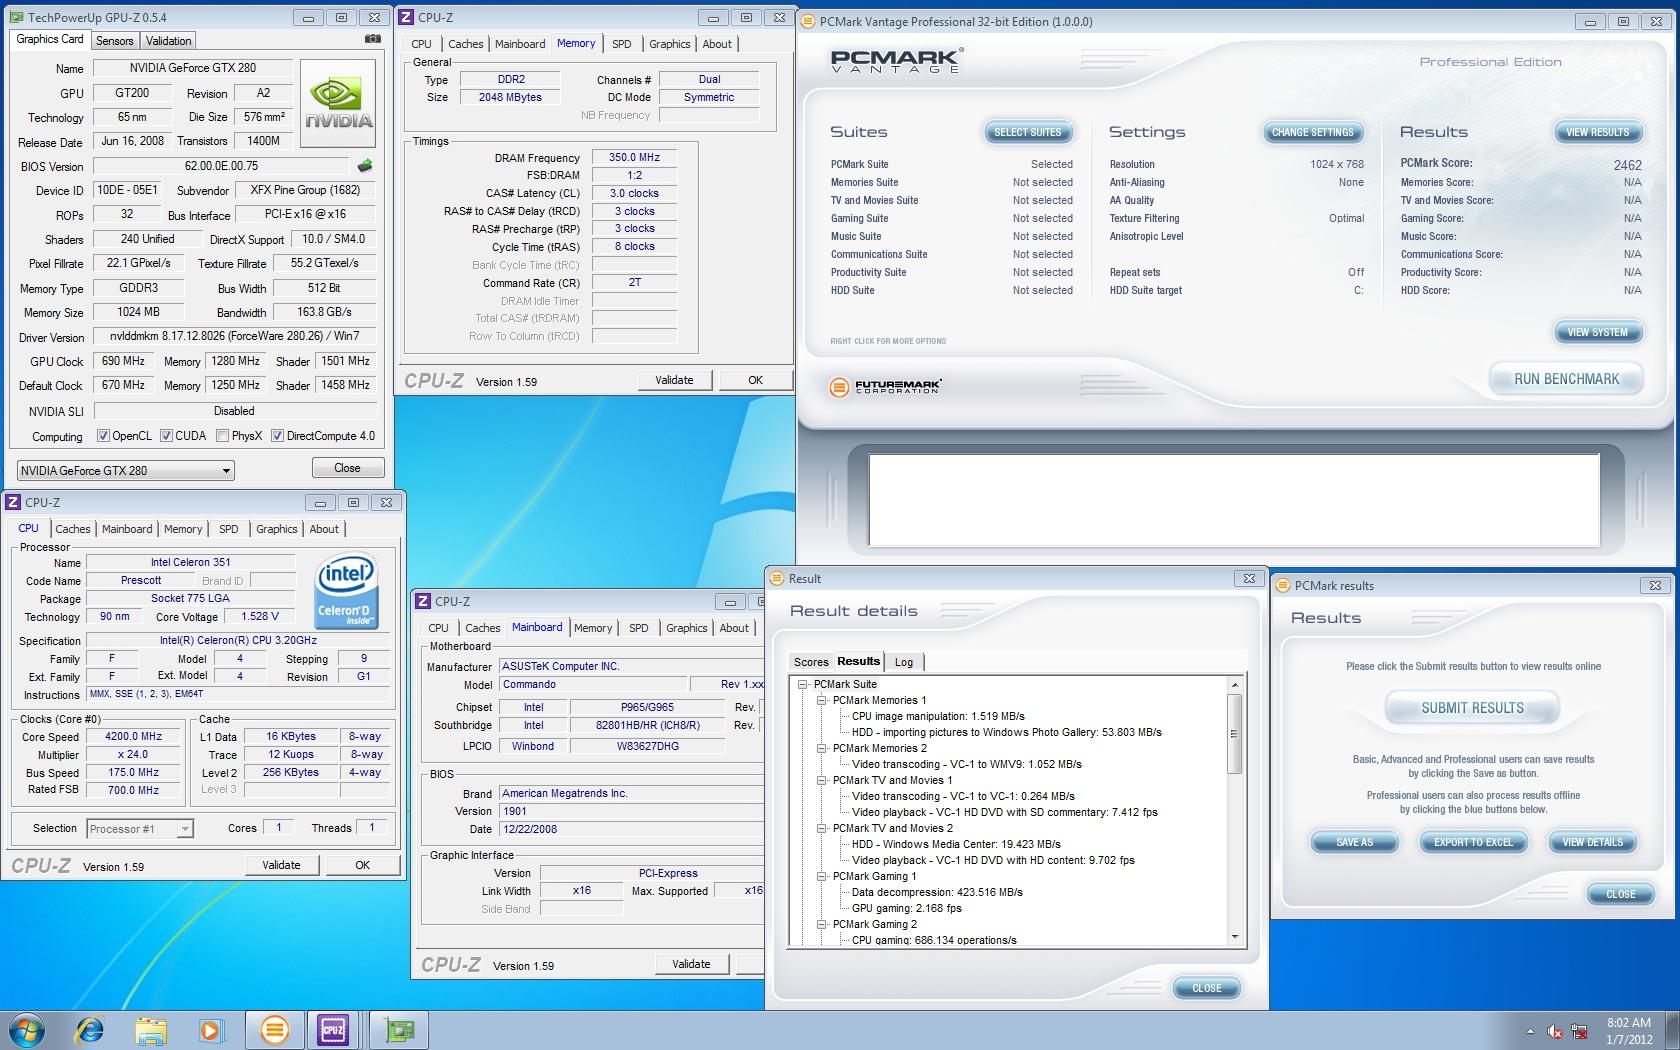The height and width of the screenshot is (1050, 1680).
Task: Collapse the PCMark Gaming 2 node
Action: tap(821, 924)
